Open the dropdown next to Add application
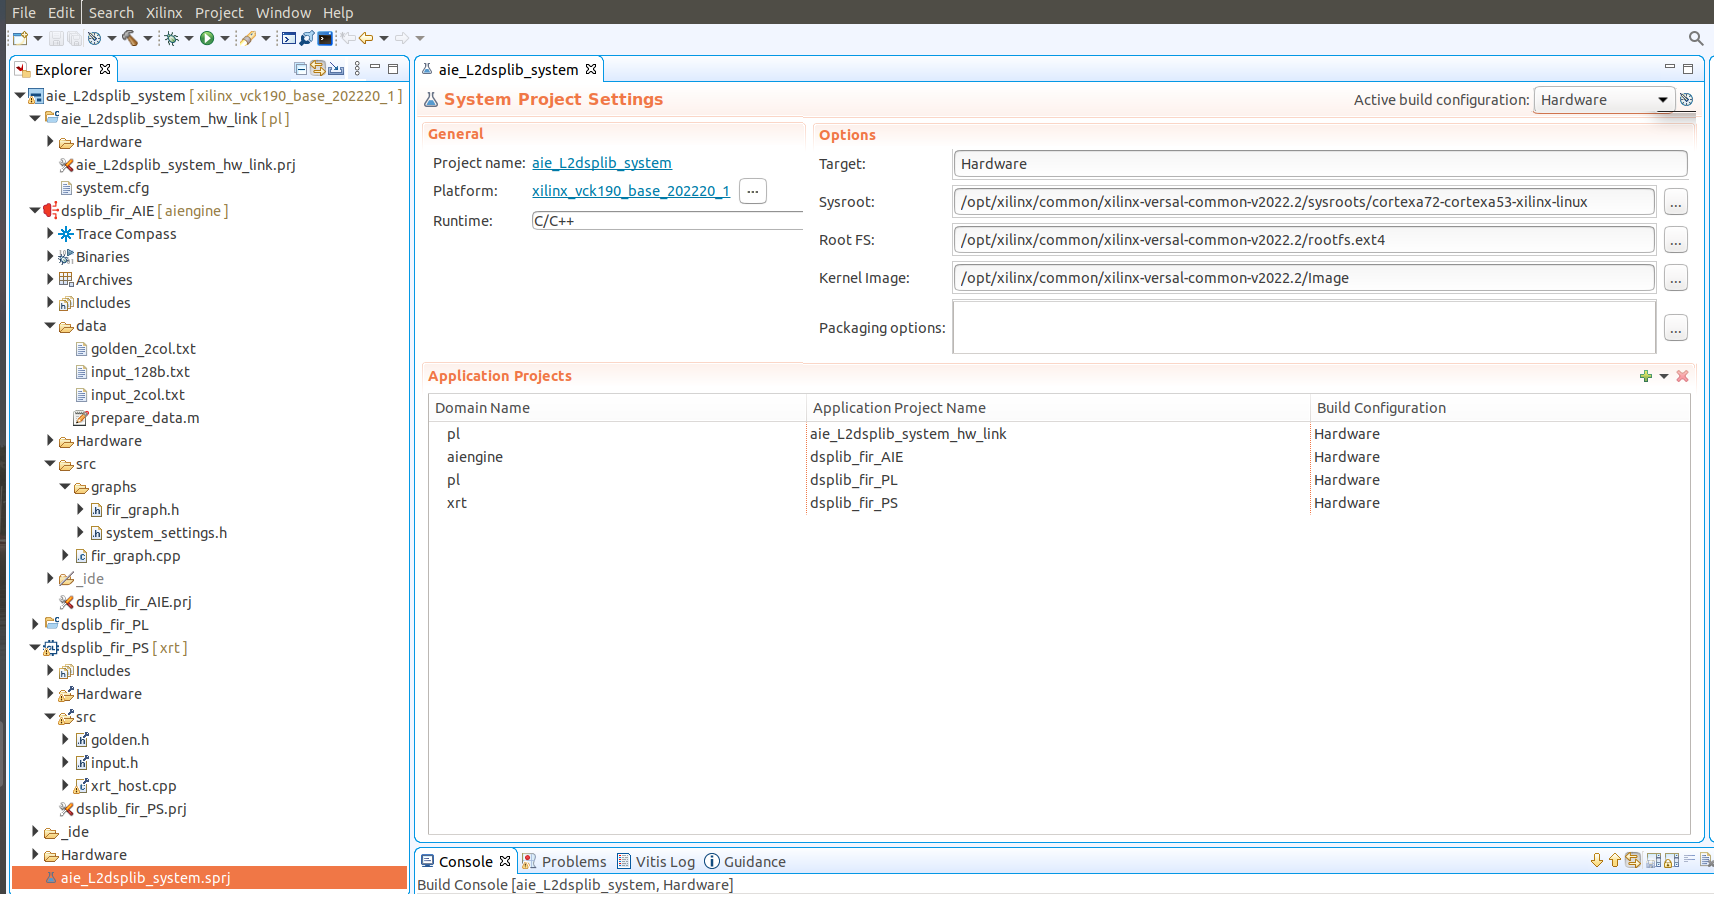The width and height of the screenshot is (1714, 910). click(x=1664, y=376)
